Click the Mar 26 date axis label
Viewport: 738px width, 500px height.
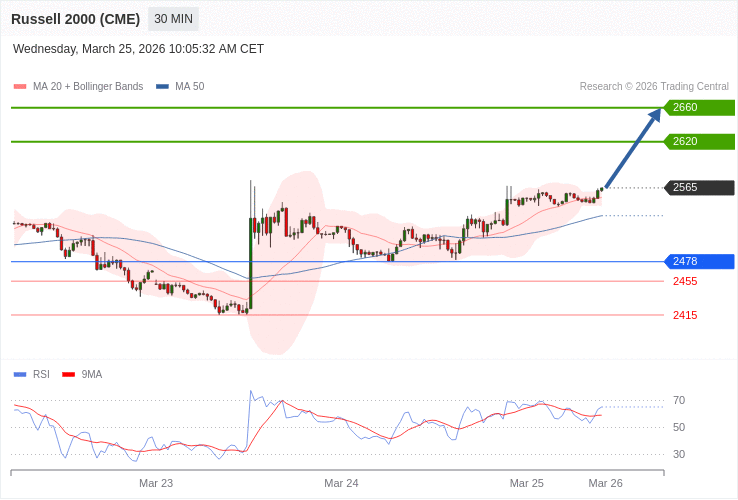click(x=605, y=483)
